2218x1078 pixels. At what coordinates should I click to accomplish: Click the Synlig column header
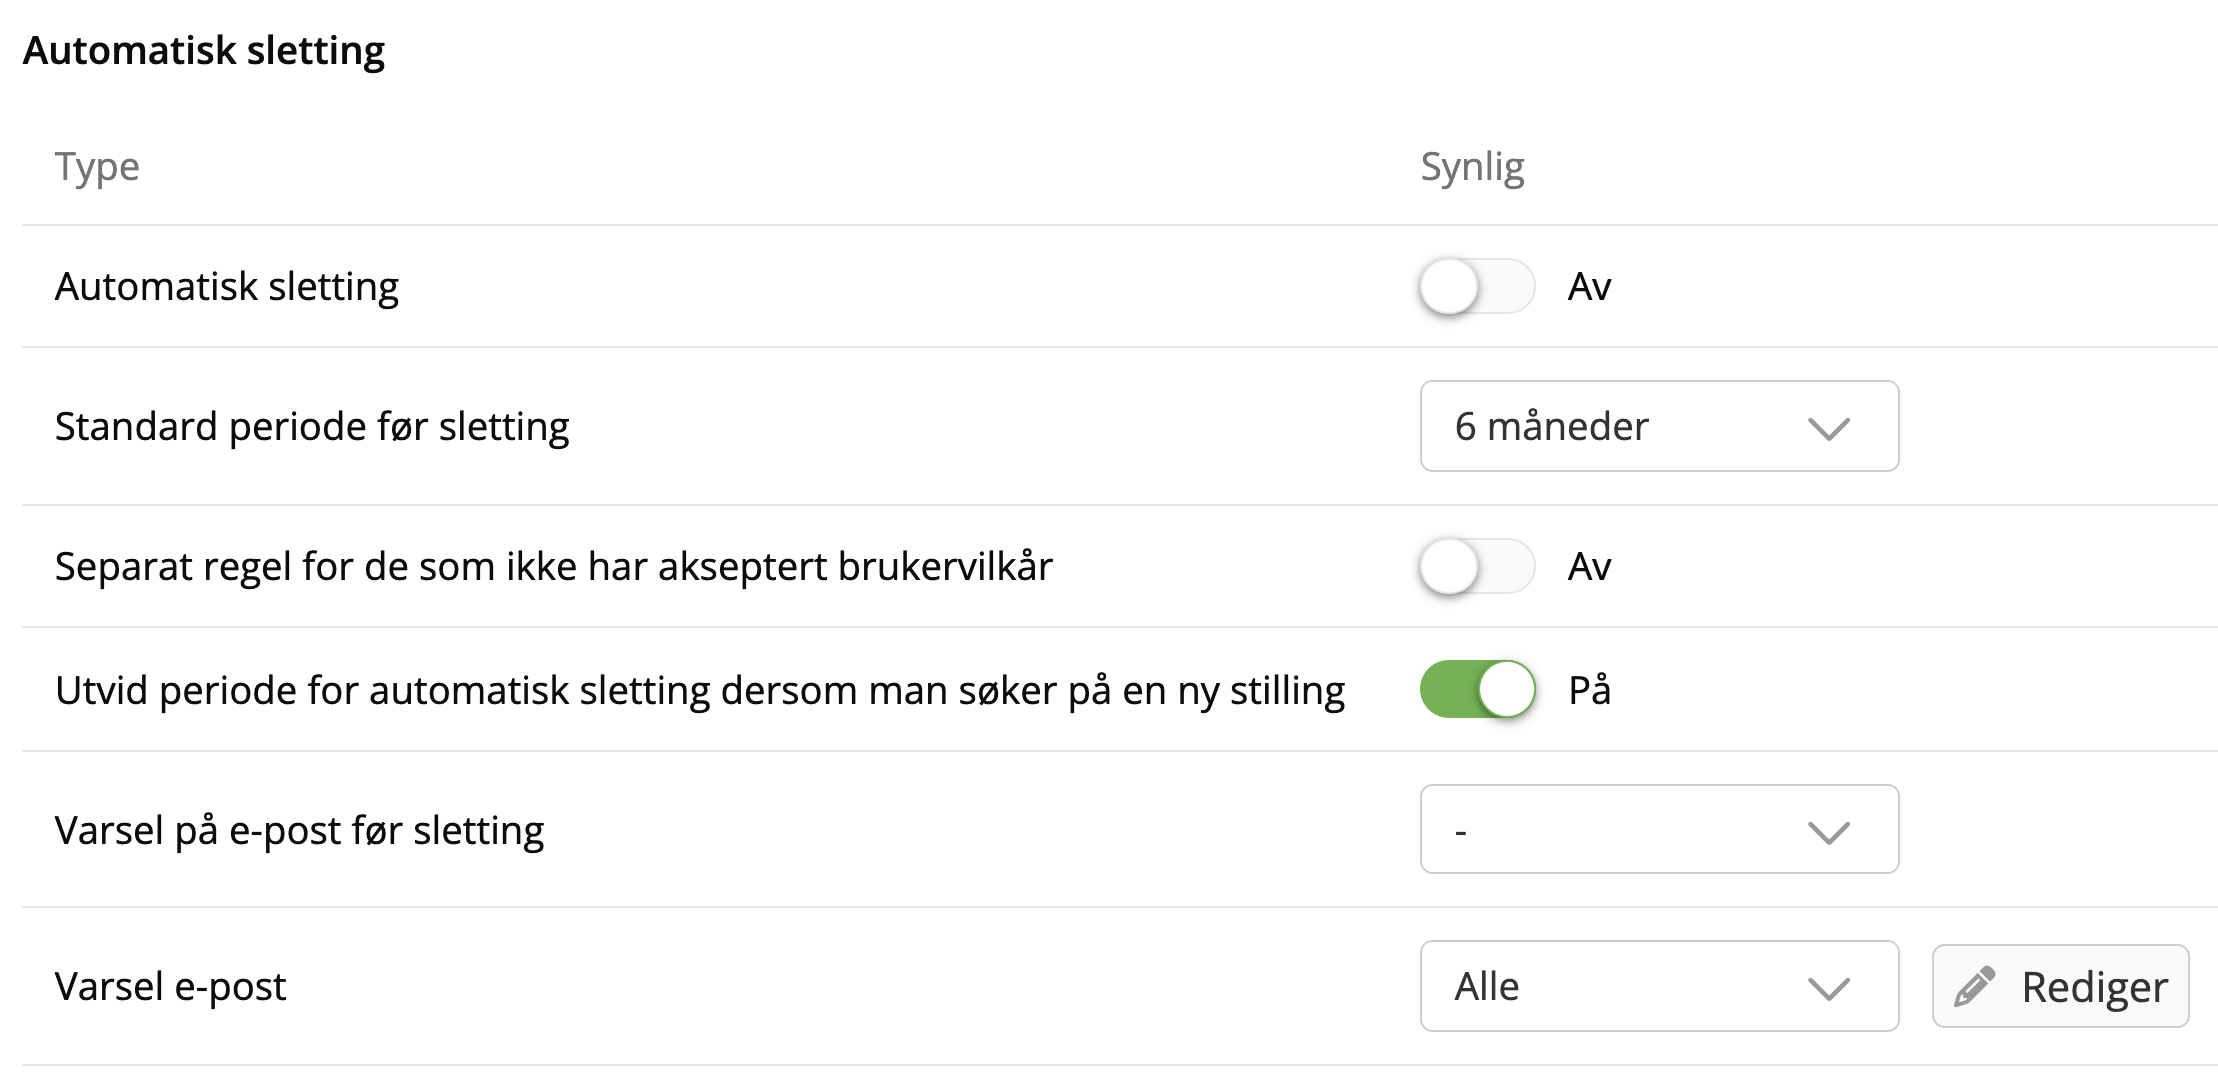pyautogui.click(x=1472, y=167)
